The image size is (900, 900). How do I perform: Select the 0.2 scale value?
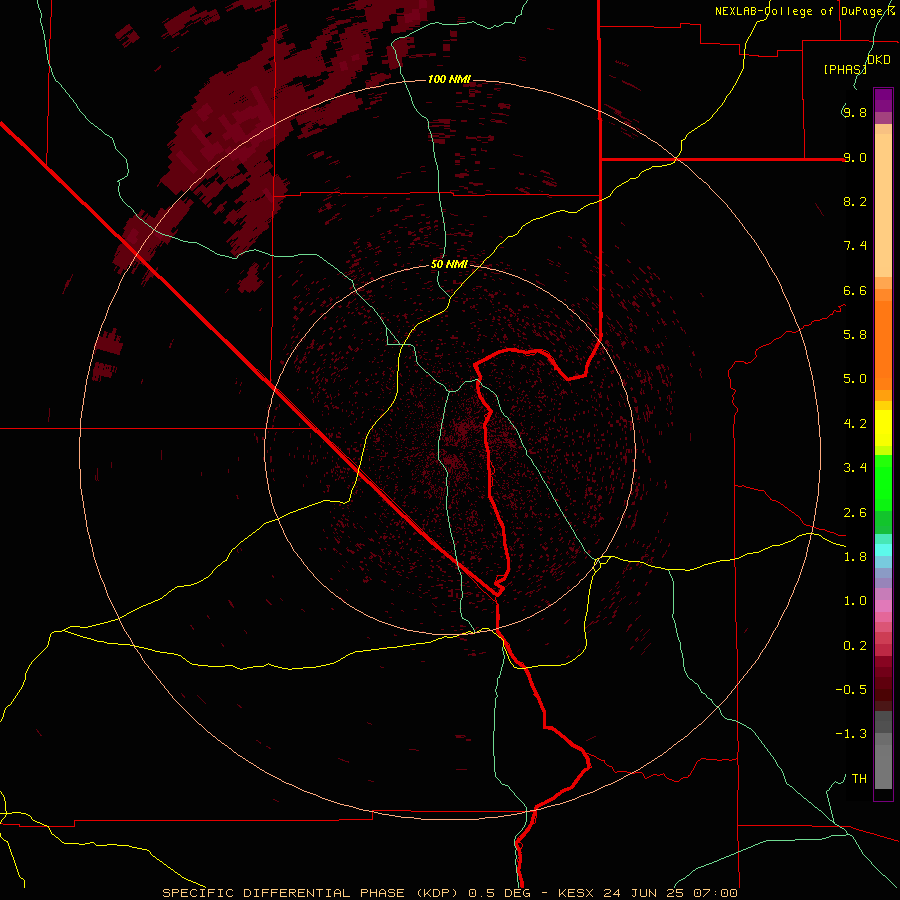tap(855, 646)
